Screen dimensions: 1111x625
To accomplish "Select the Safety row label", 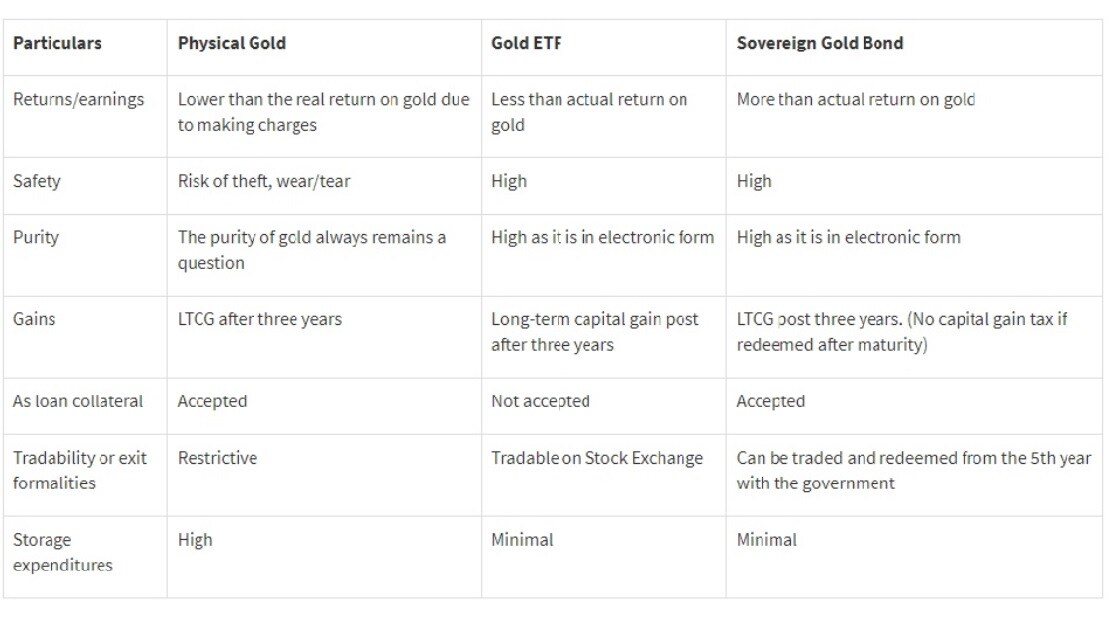I will click(x=37, y=181).
